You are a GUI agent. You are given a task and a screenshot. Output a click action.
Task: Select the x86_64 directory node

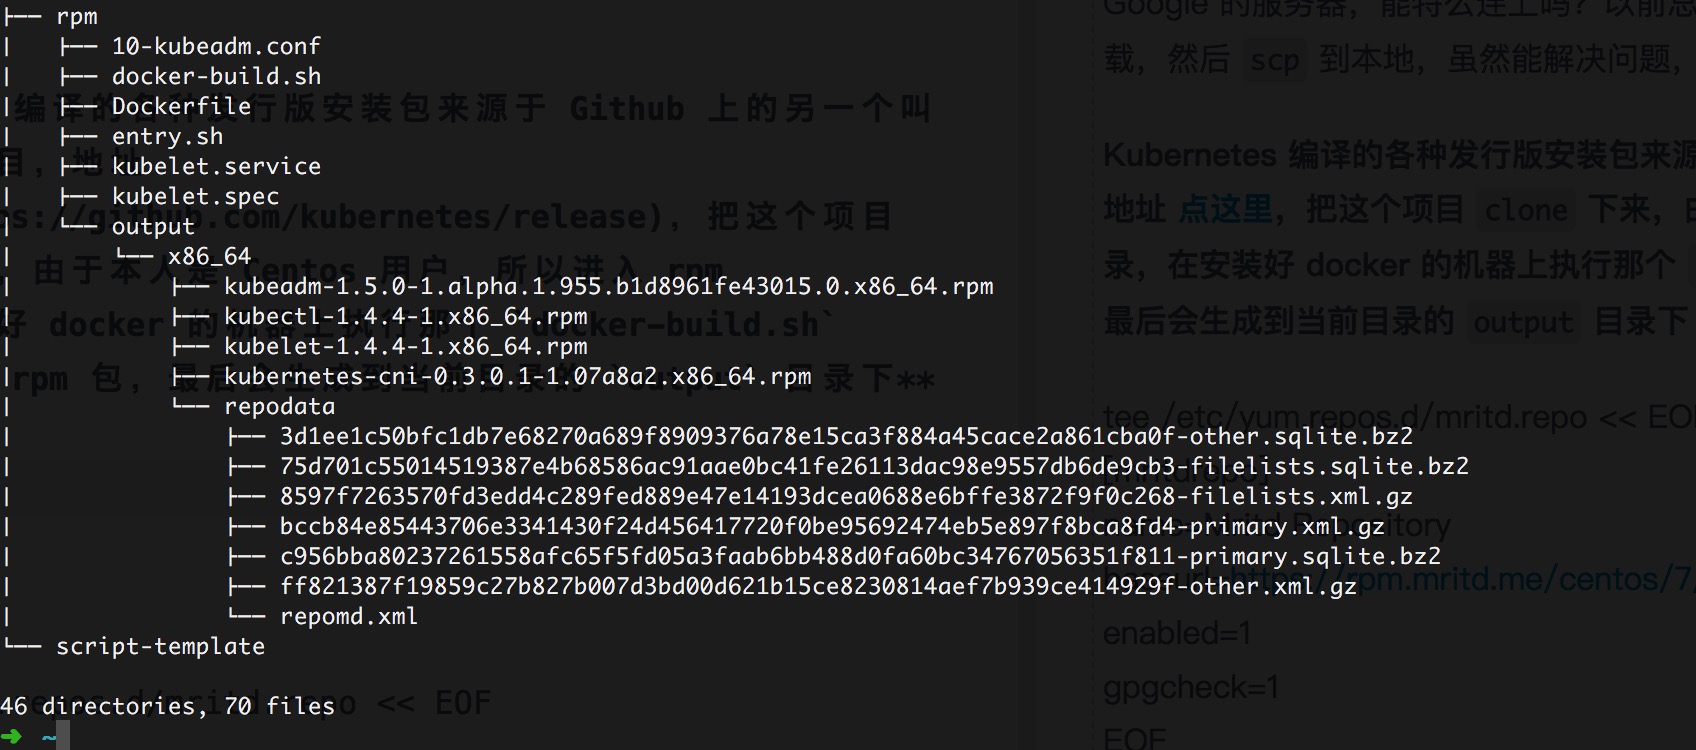pyautogui.click(x=209, y=256)
